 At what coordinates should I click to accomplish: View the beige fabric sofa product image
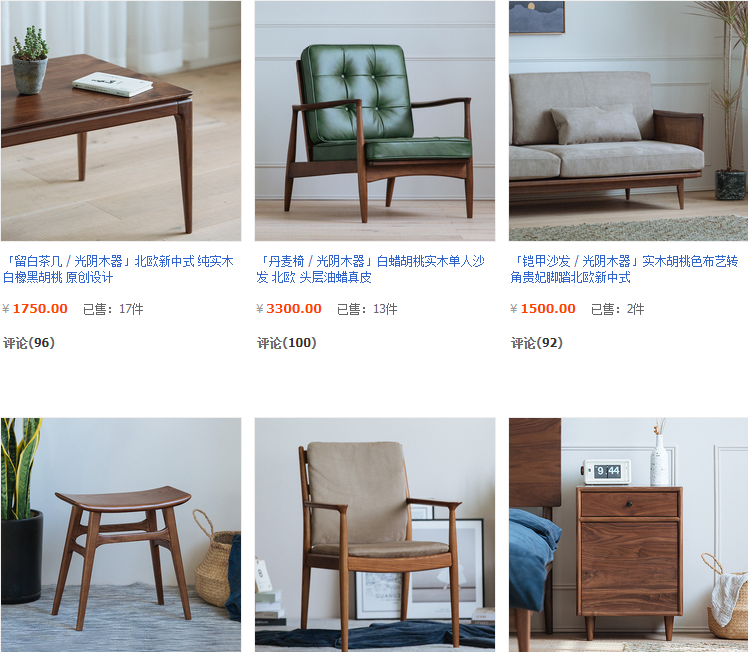(x=628, y=121)
